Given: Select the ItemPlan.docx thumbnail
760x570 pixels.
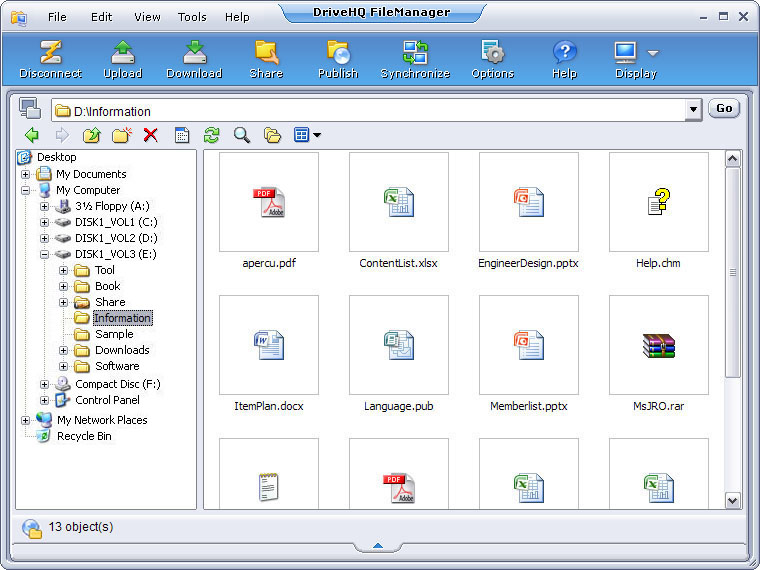Looking at the screenshot, I should [269, 345].
